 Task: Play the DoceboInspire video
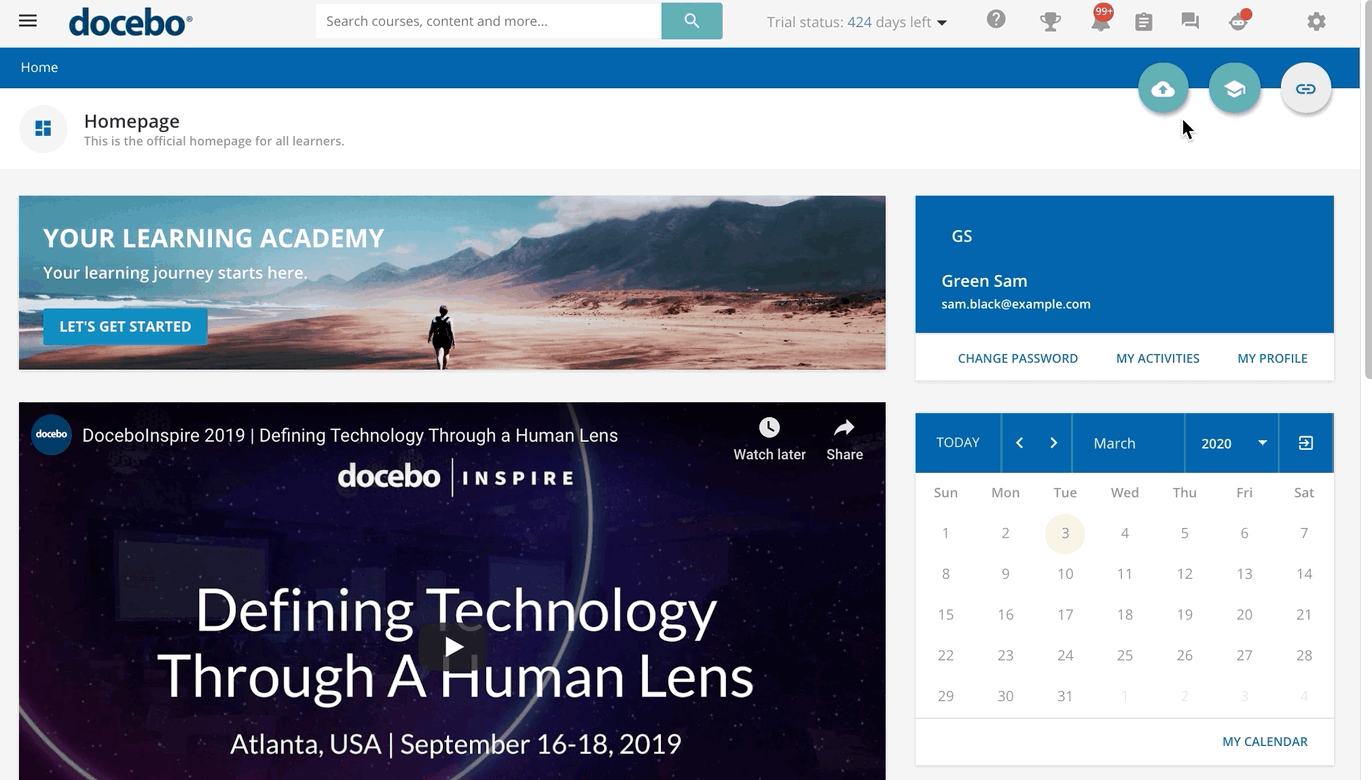452,647
